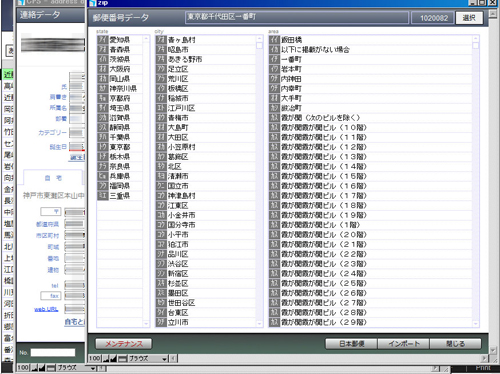Click zoom level 100 in zip window

pos(95,359)
